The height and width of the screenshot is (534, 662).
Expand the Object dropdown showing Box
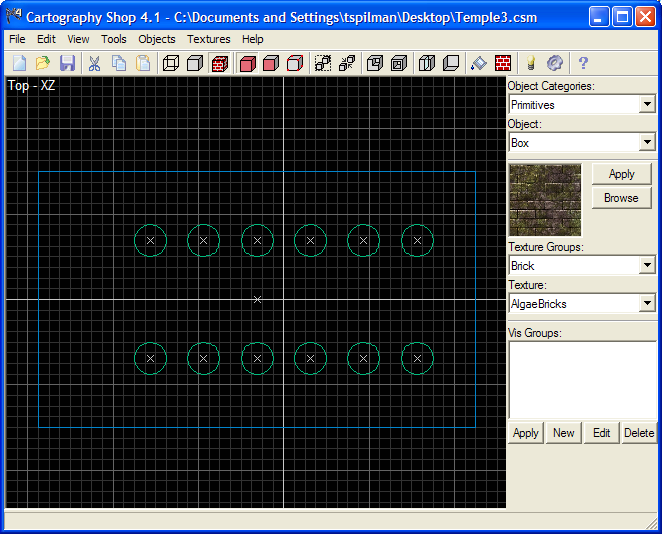point(647,142)
